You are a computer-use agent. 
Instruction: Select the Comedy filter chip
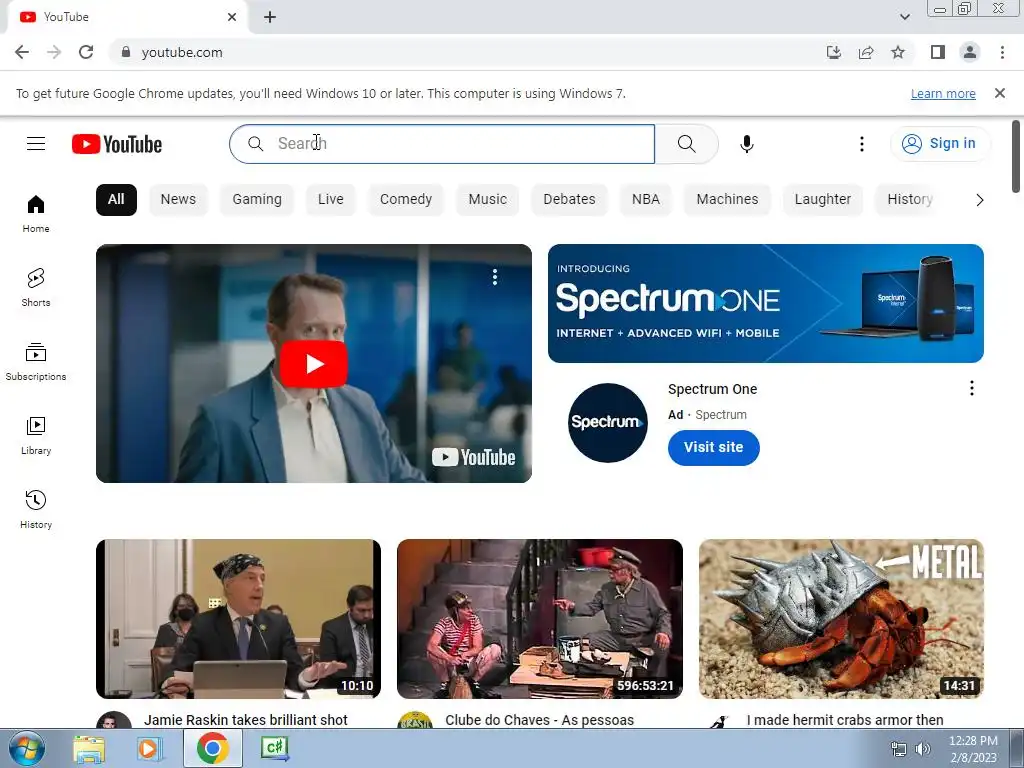(x=406, y=200)
